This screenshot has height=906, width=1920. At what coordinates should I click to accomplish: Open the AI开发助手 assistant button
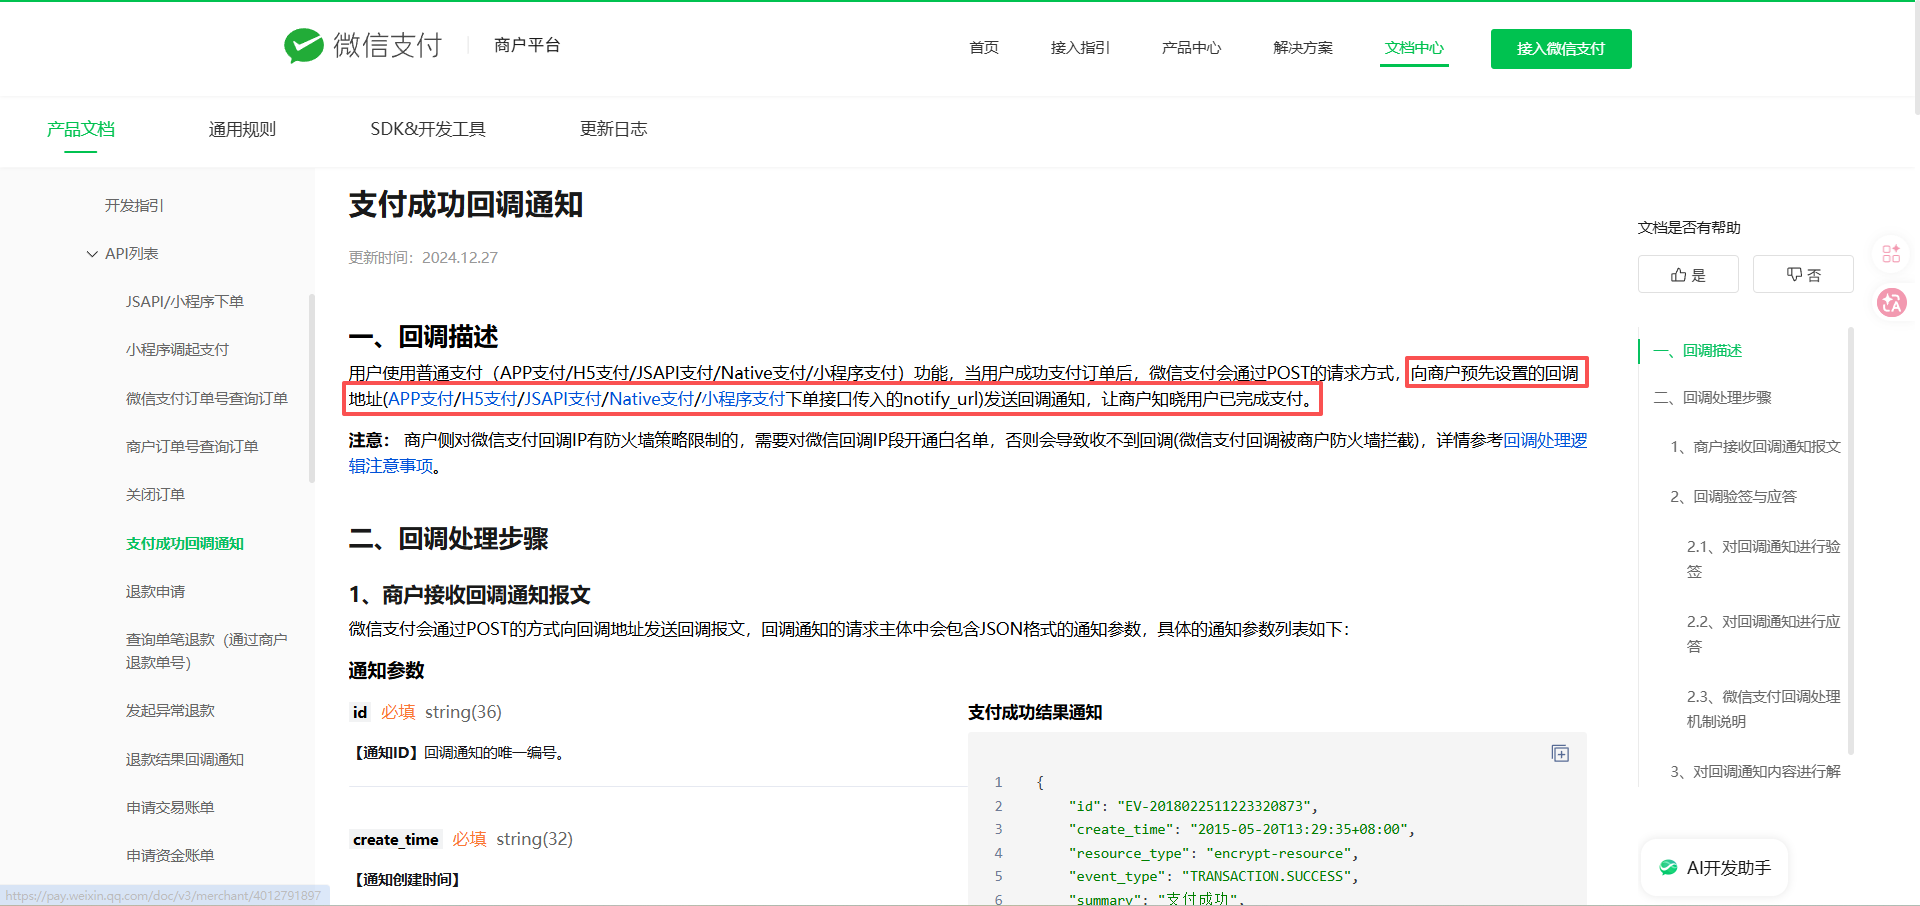[x=1715, y=868]
